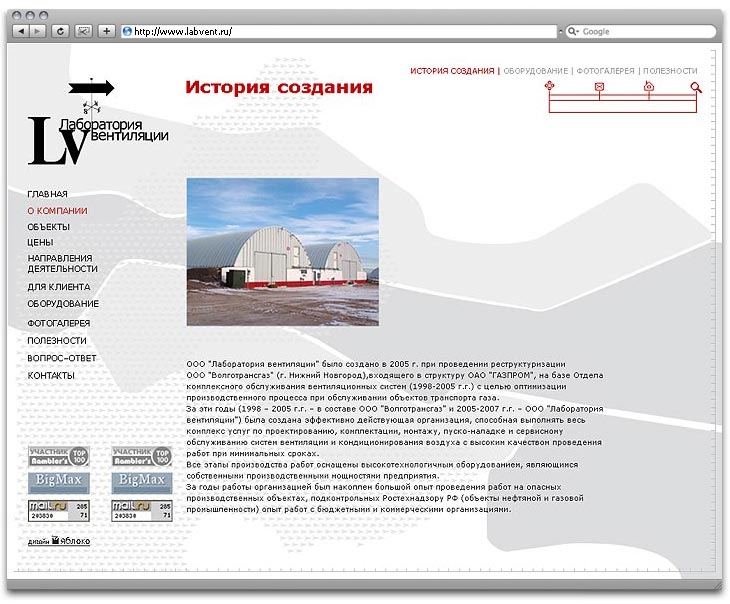Open ДЛЯ КЛИЕНТА menu item
Screen dimensions: 730x604
(59, 287)
